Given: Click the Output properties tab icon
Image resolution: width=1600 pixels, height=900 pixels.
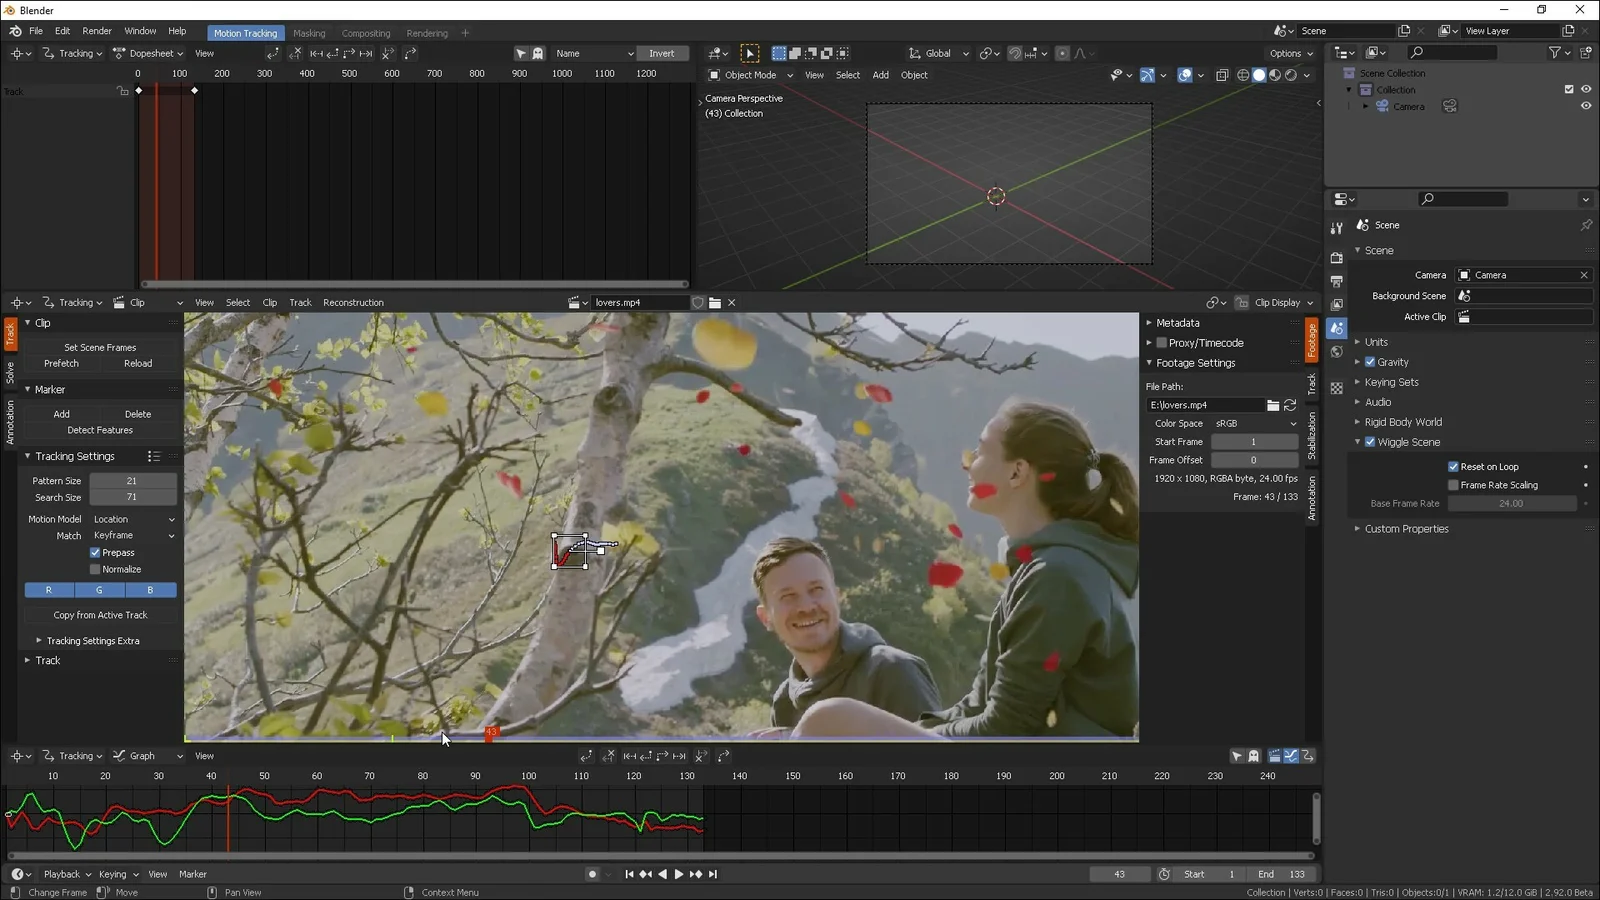Looking at the screenshot, I should pyautogui.click(x=1337, y=282).
